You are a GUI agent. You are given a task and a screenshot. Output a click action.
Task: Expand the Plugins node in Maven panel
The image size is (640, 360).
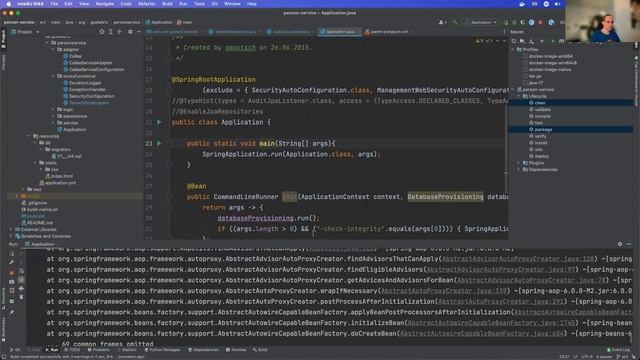[519, 163]
